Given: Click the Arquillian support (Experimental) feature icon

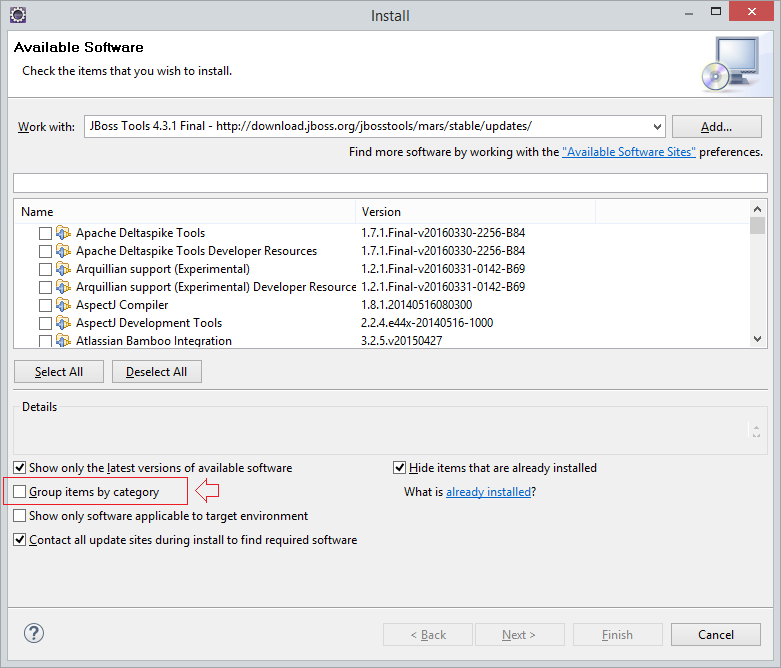Looking at the screenshot, I should pyautogui.click(x=63, y=268).
